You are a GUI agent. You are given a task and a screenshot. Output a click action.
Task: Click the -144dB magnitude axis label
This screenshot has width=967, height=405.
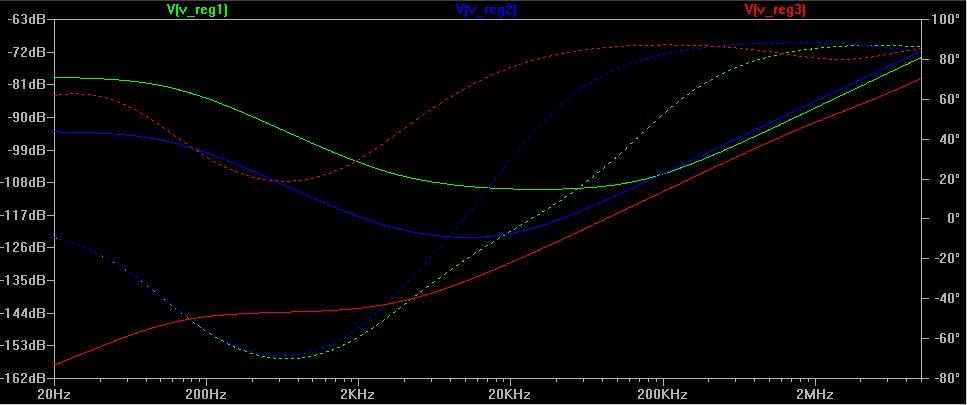[23, 313]
